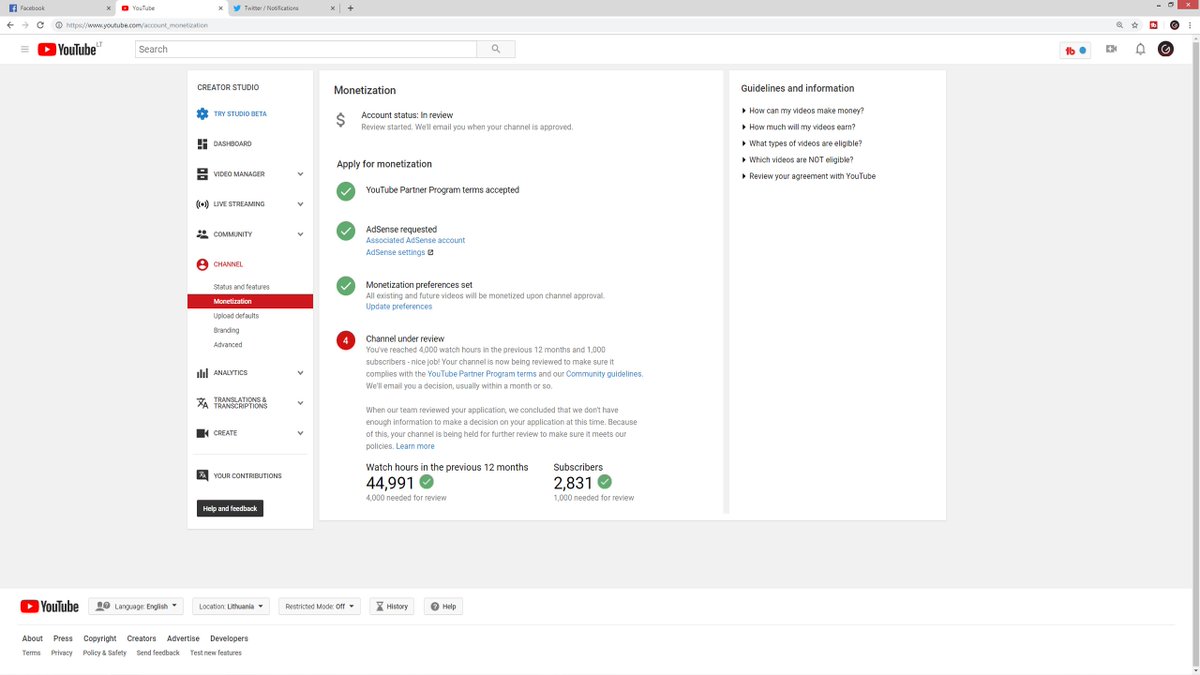
Task: Open the Send feedback footer link
Action: (158, 653)
